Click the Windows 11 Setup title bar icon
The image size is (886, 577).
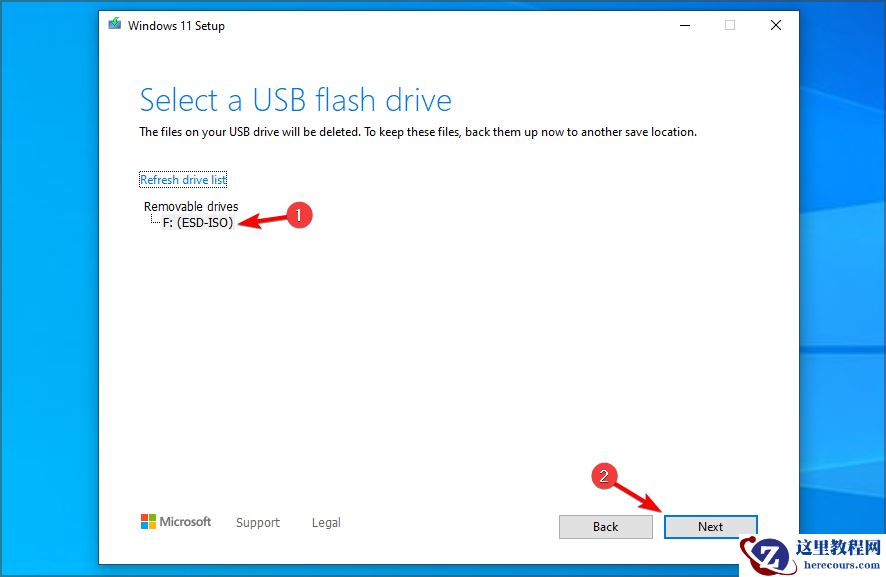pyautogui.click(x=115, y=25)
